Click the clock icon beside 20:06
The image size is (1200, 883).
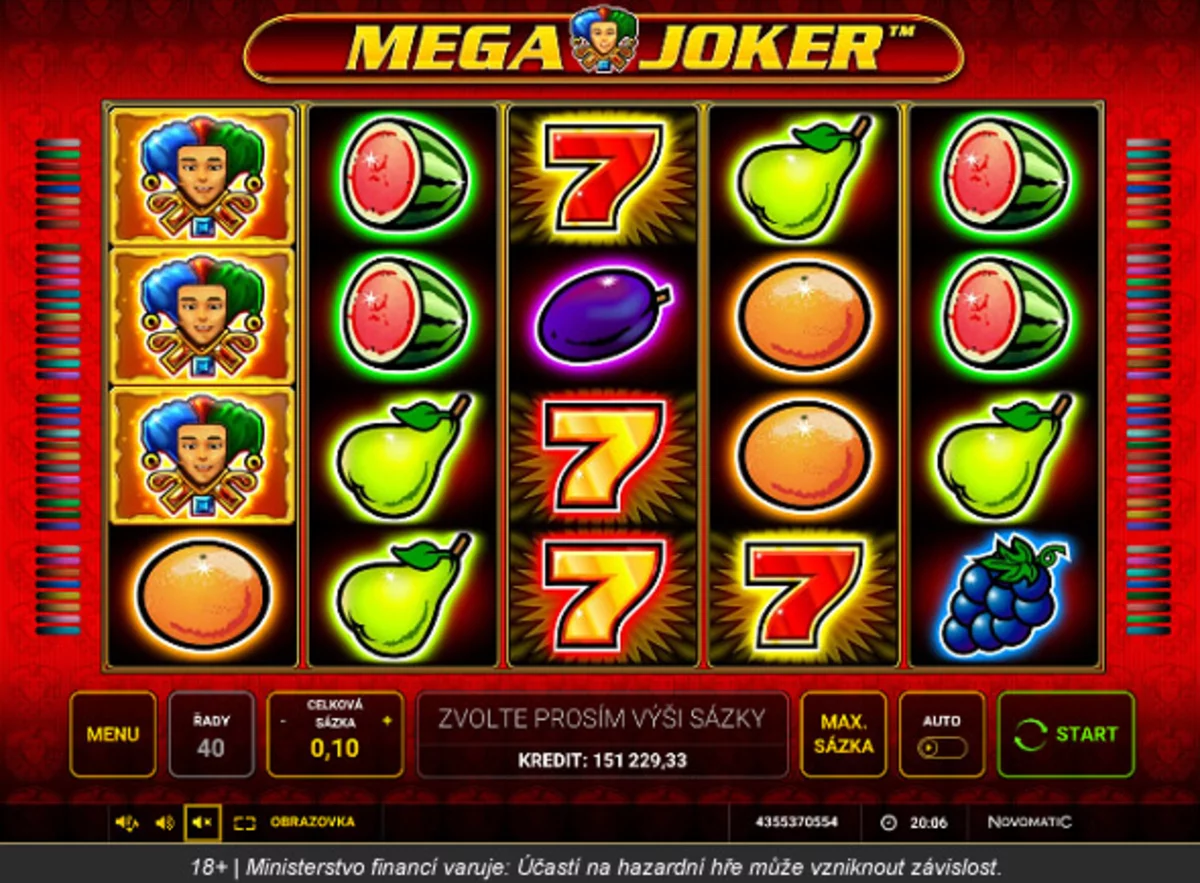tap(888, 824)
